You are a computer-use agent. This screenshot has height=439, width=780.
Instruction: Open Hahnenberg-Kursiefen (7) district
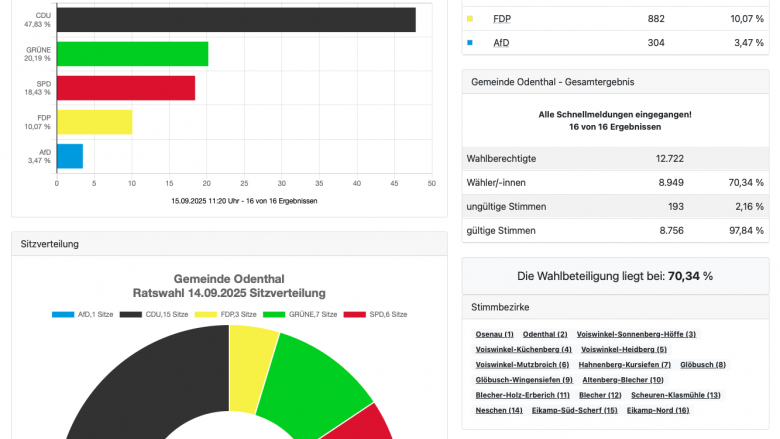tap(624, 365)
